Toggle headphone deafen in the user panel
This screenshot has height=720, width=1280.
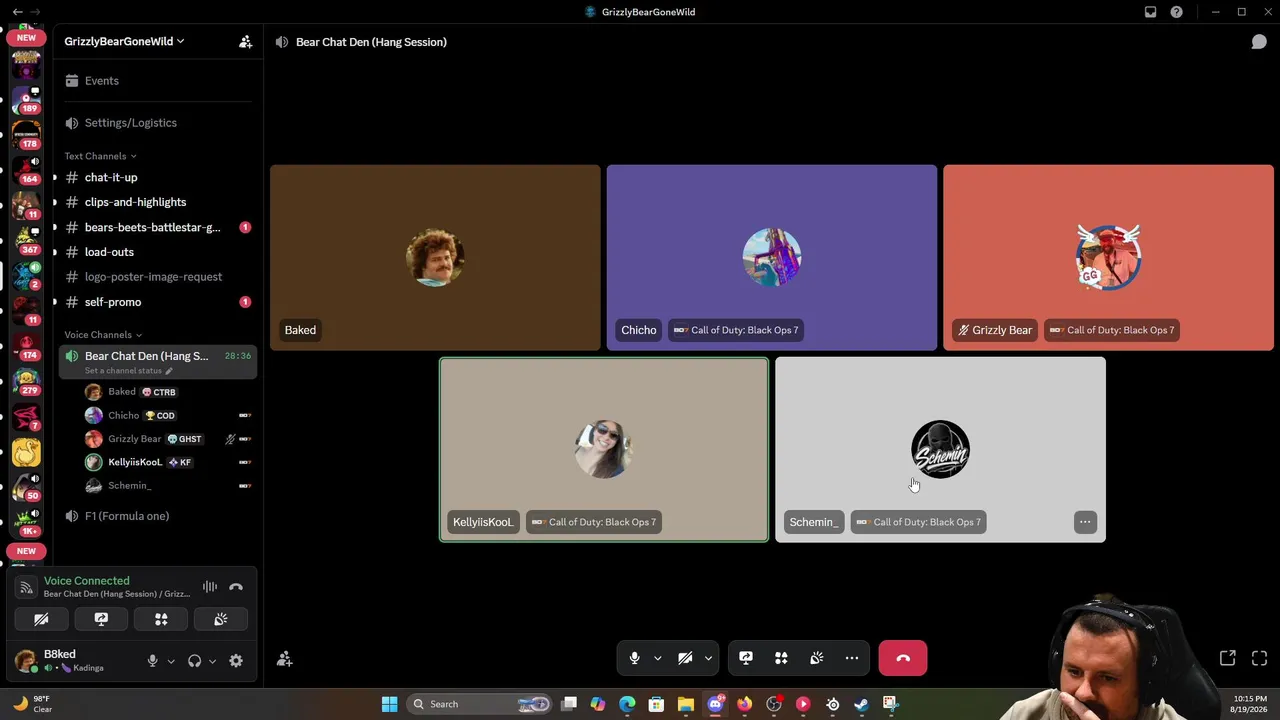coord(194,661)
